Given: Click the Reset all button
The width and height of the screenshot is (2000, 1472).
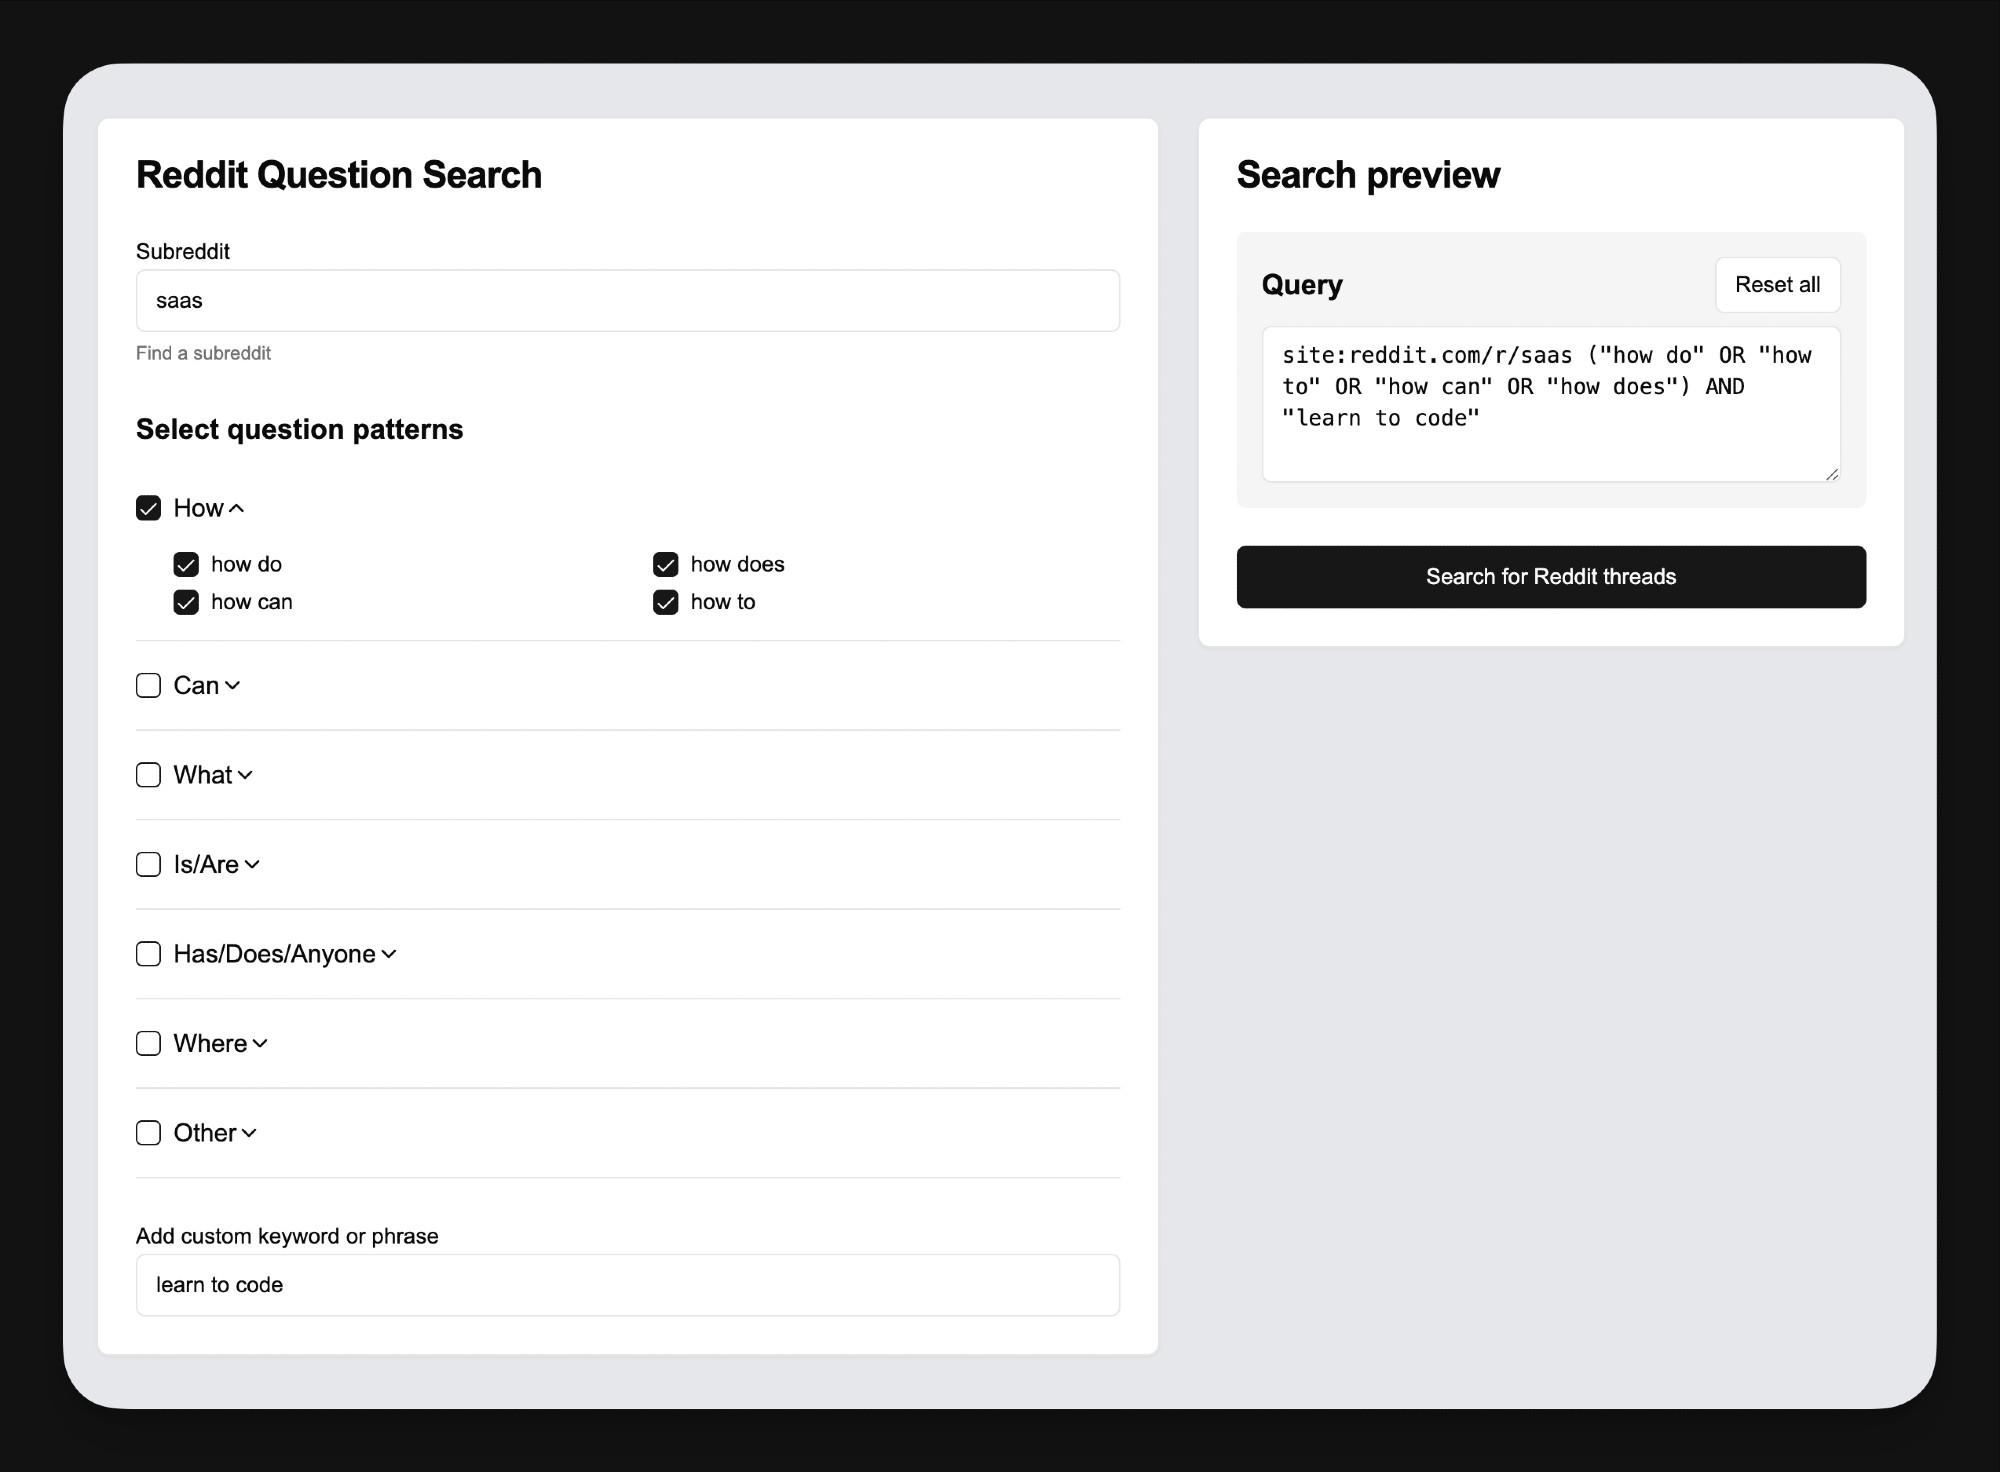Looking at the screenshot, I should point(1778,285).
